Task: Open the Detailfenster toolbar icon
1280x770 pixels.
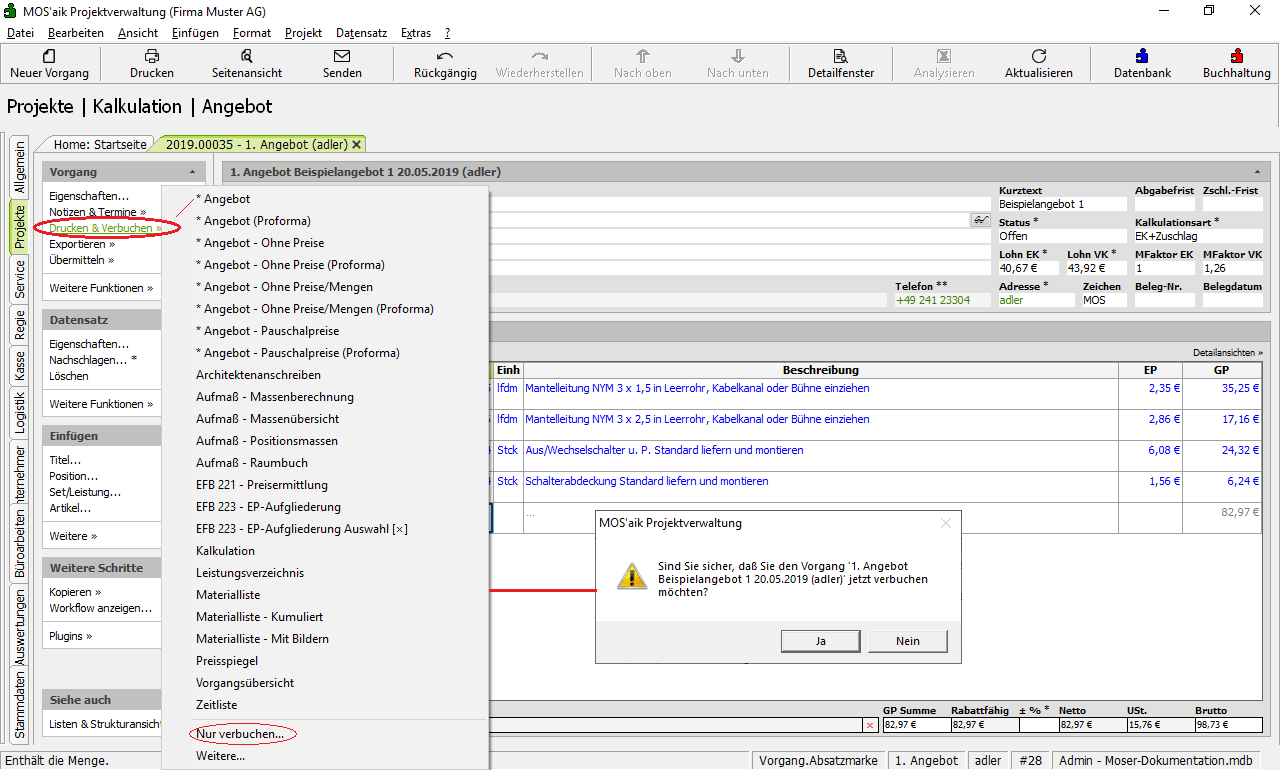Action: coord(840,57)
